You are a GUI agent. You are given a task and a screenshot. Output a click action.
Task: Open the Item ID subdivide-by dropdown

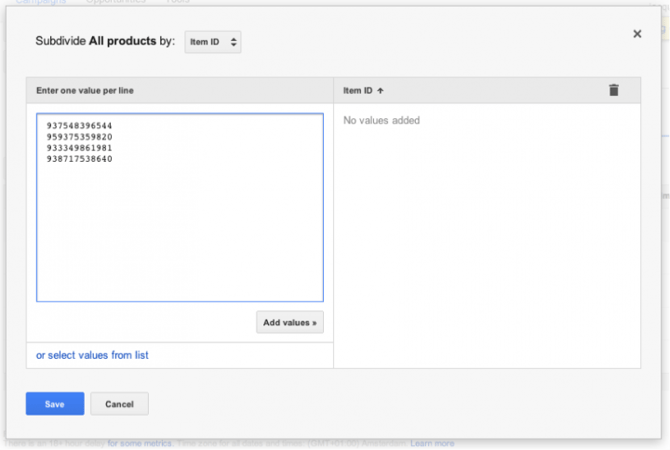pos(213,42)
